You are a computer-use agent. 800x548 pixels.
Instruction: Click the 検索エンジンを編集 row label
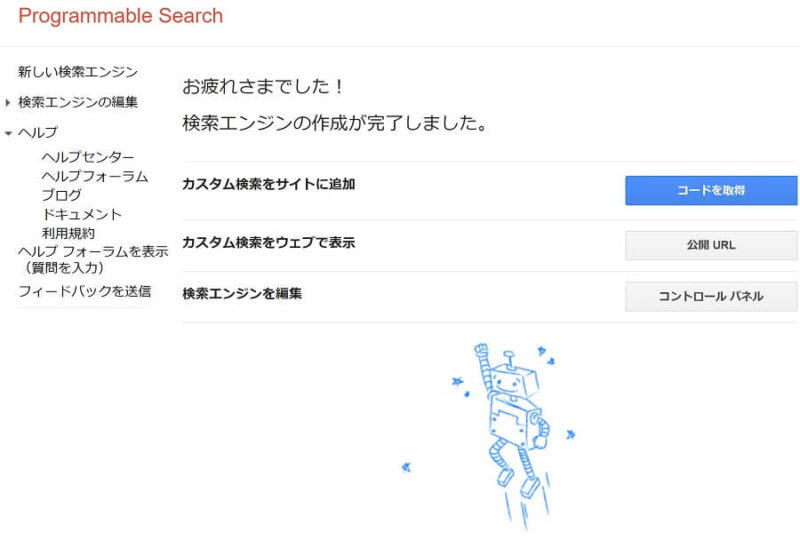click(x=242, y=293)
